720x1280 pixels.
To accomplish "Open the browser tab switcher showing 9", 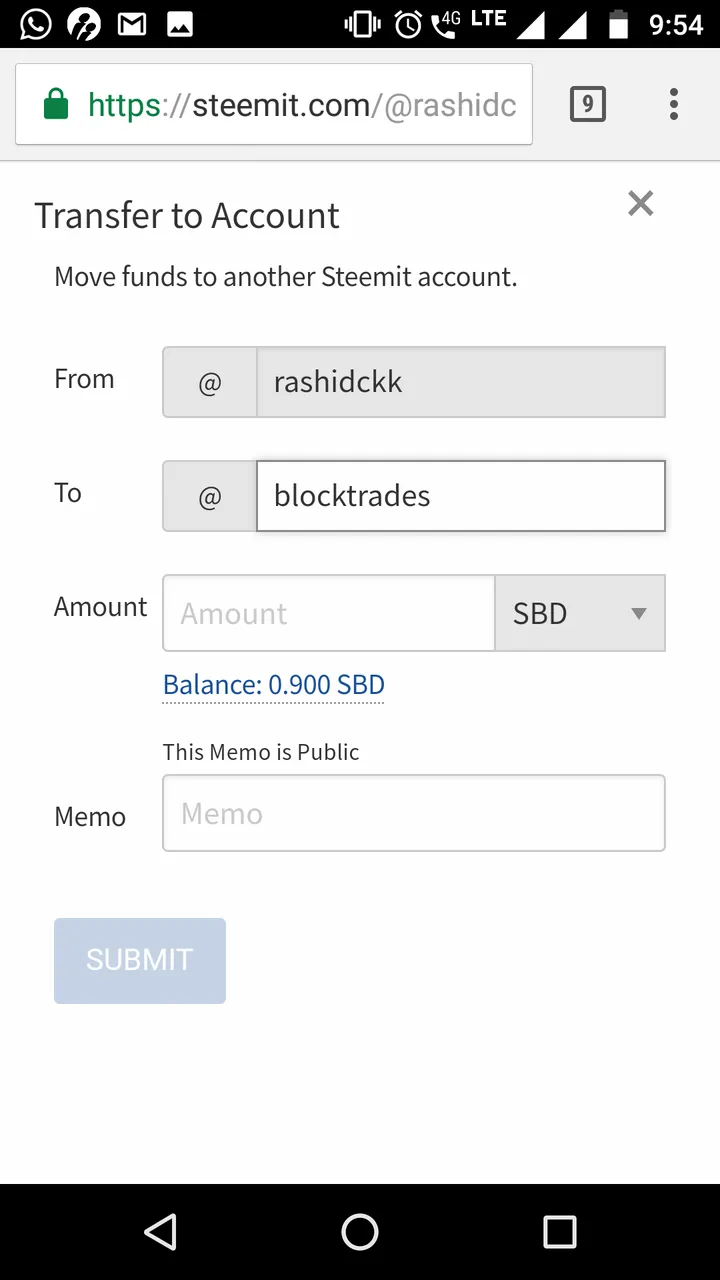I will [x=588, y=104].
